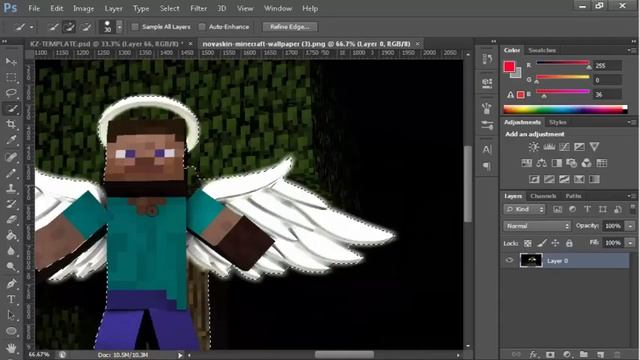
Task: Select the Horizontal Type tool
Action: (x=11, y=299)
